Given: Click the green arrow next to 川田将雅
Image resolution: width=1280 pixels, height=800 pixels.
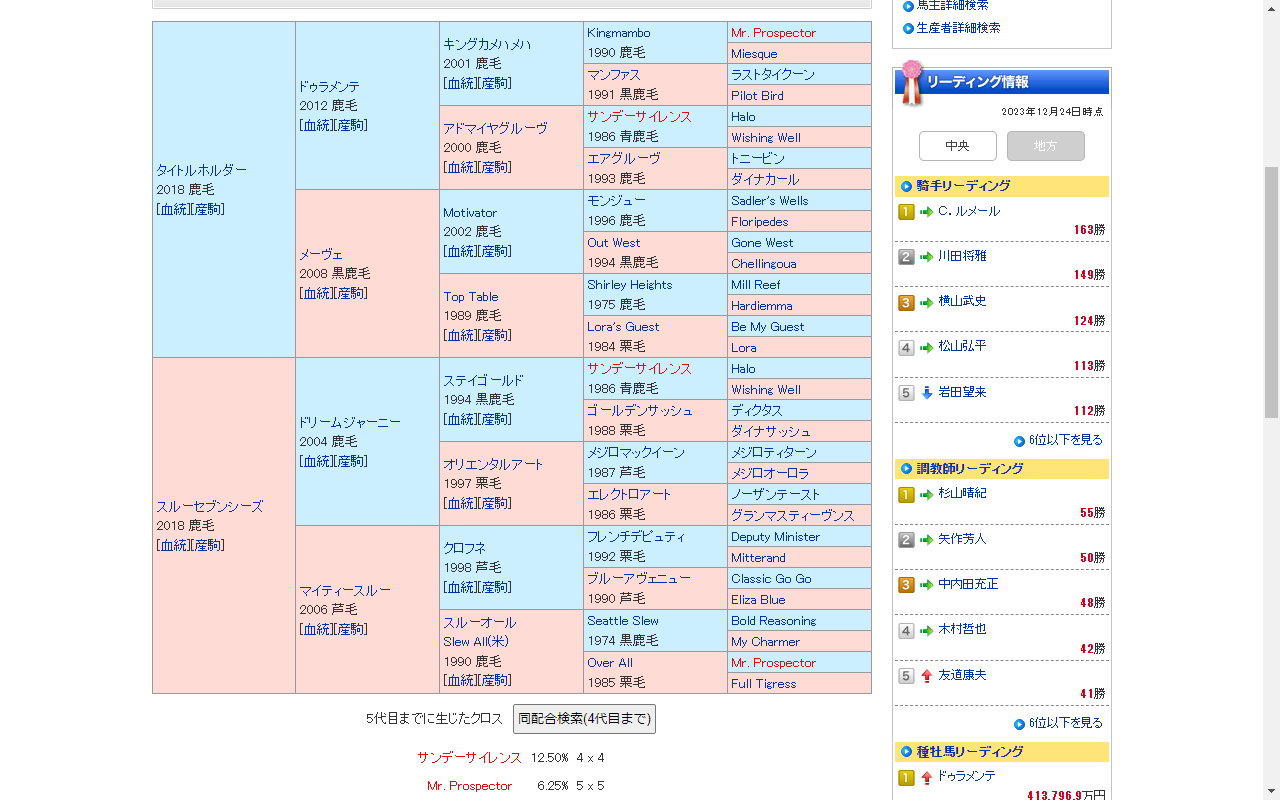Looking at the screenshot, I should 927,257.
